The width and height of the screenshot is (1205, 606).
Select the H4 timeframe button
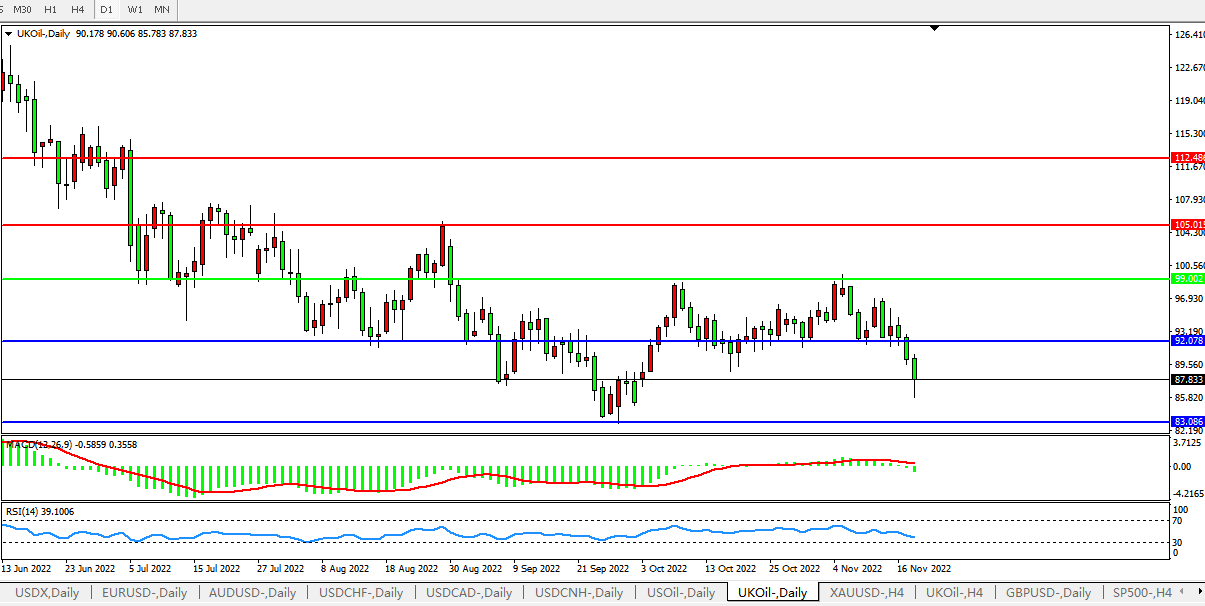click(x=77, y=9)
